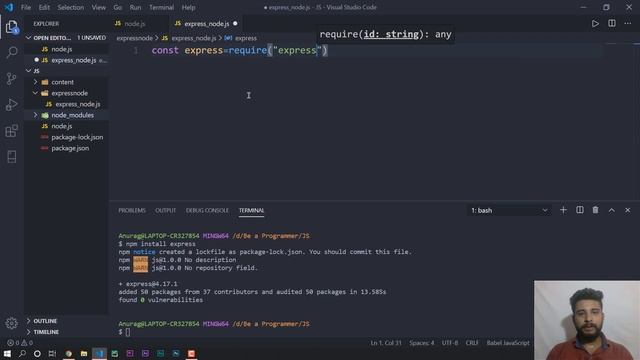Image resolution: width=640 pixels, height=360 pixels.
Task: Open the Run and Debug view
Action: click(x=12, y=104)
